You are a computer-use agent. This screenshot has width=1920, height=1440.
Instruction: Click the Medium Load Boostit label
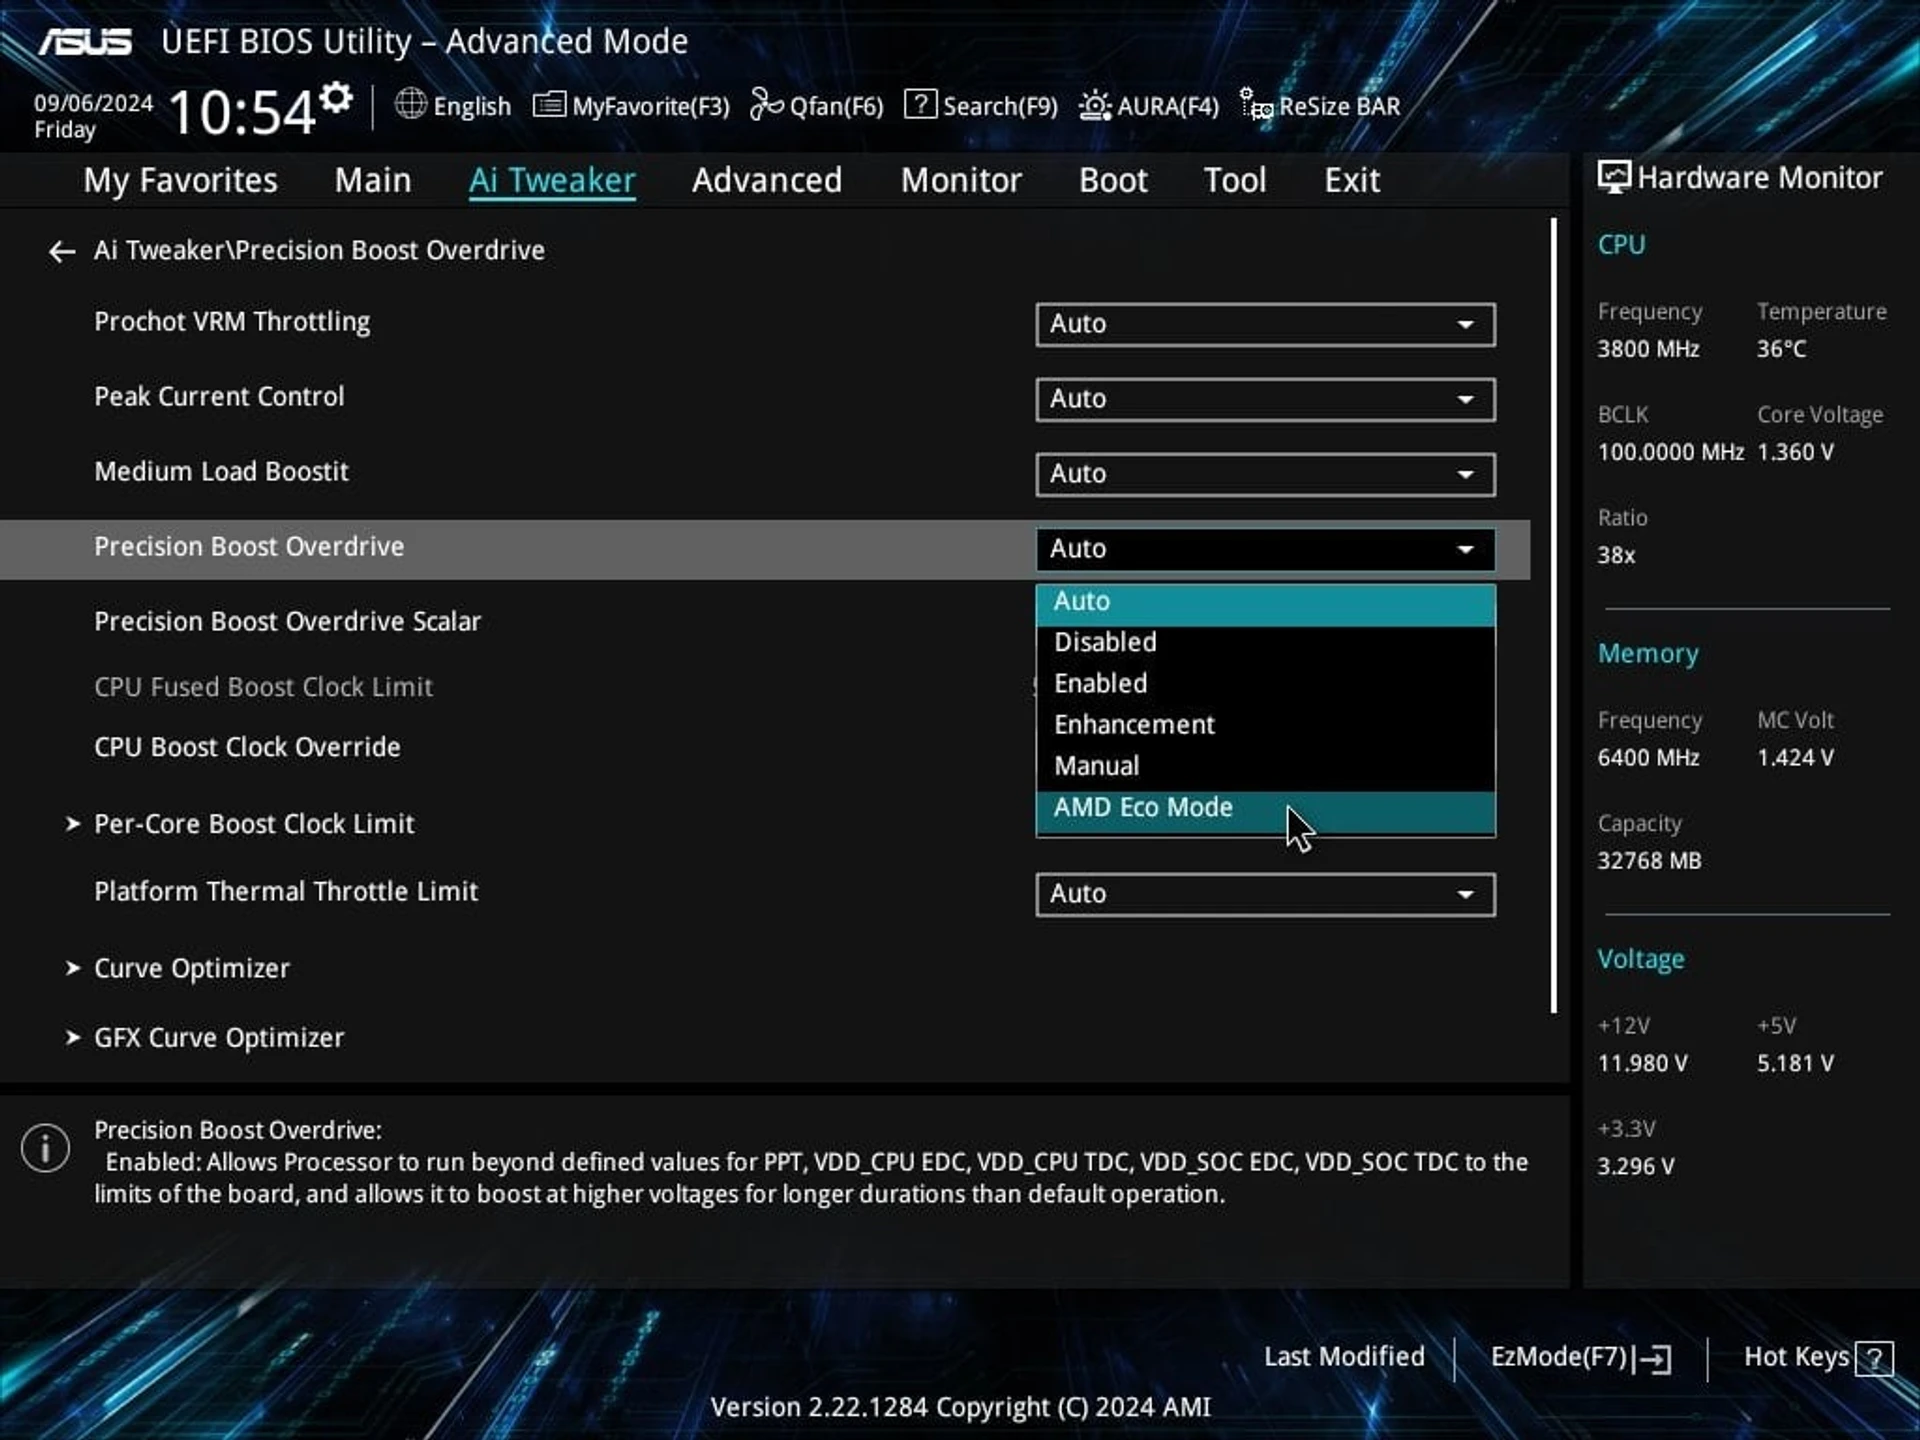click(221, 472)
